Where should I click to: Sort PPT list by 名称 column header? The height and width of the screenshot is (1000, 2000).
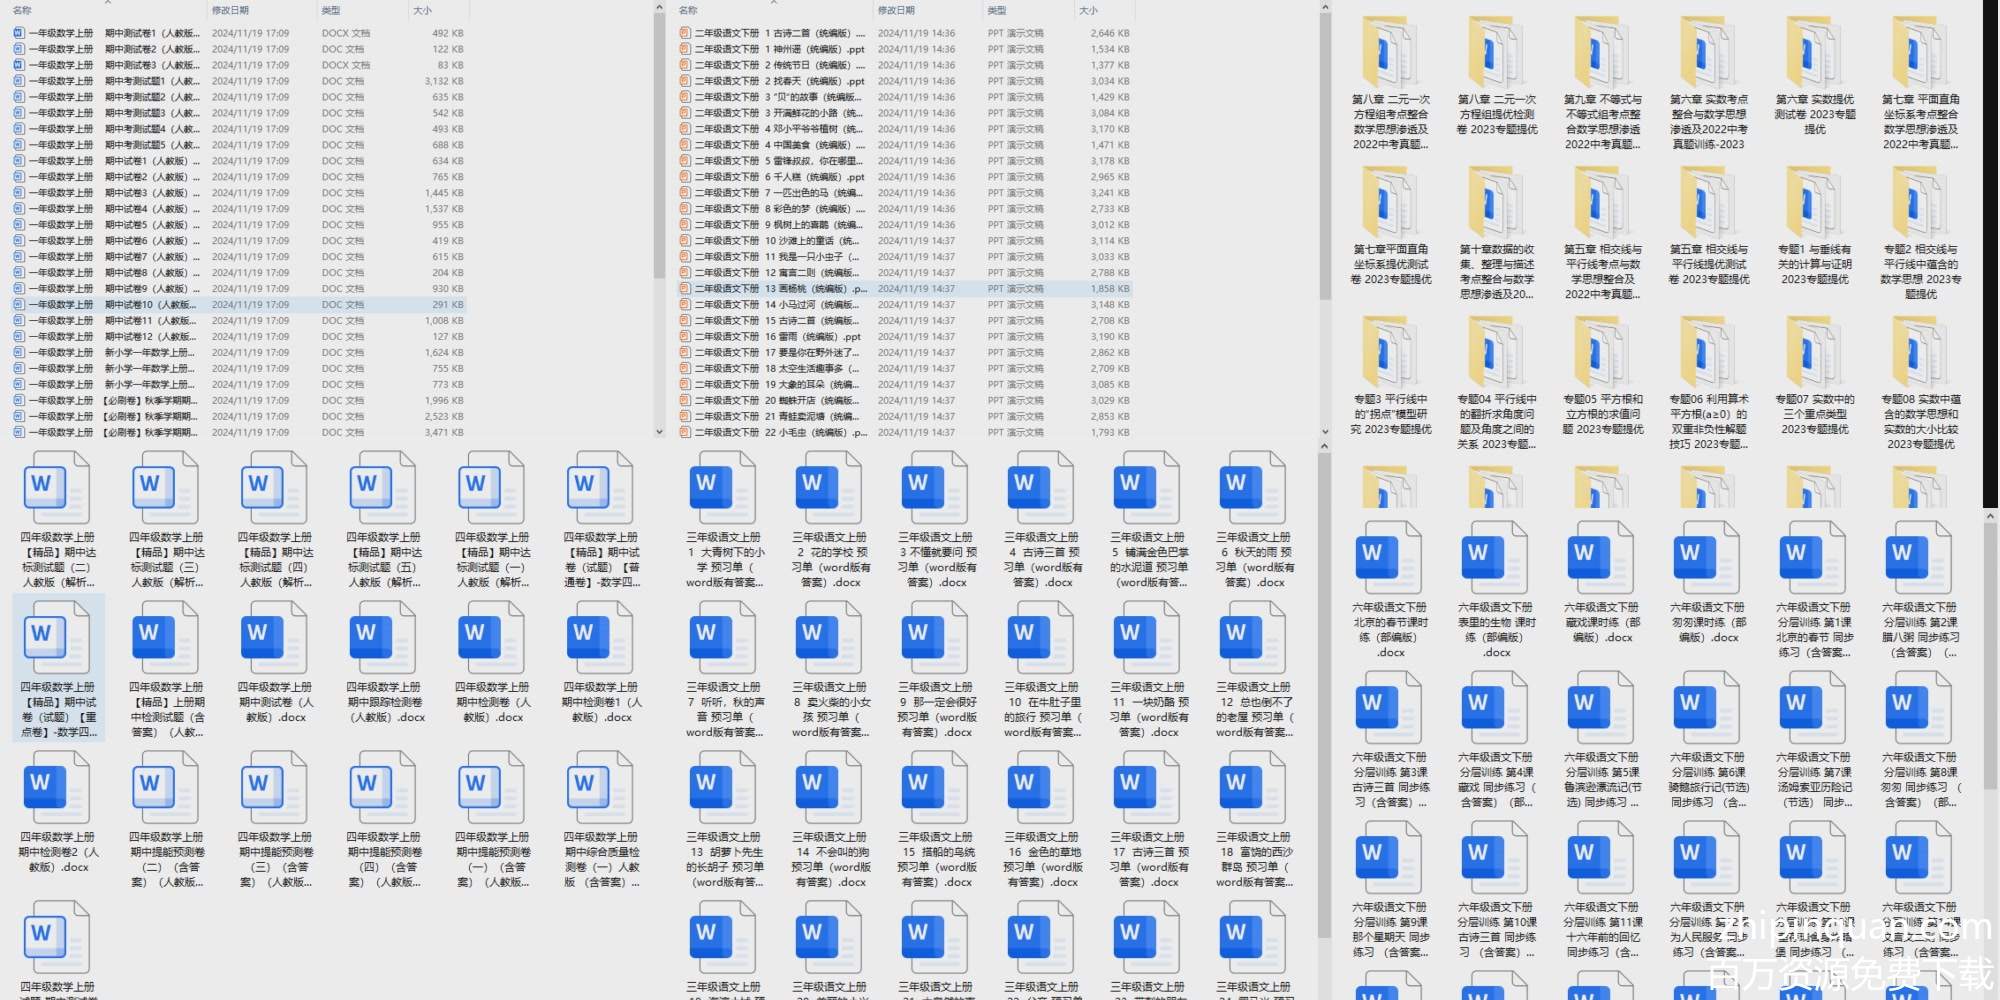pos(688,10)
